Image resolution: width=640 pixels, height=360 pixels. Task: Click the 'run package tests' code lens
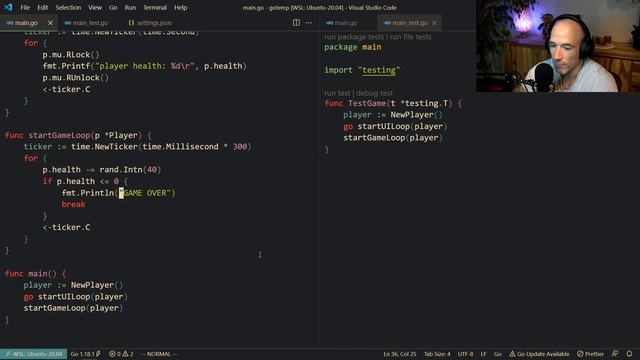pos(354,37)
